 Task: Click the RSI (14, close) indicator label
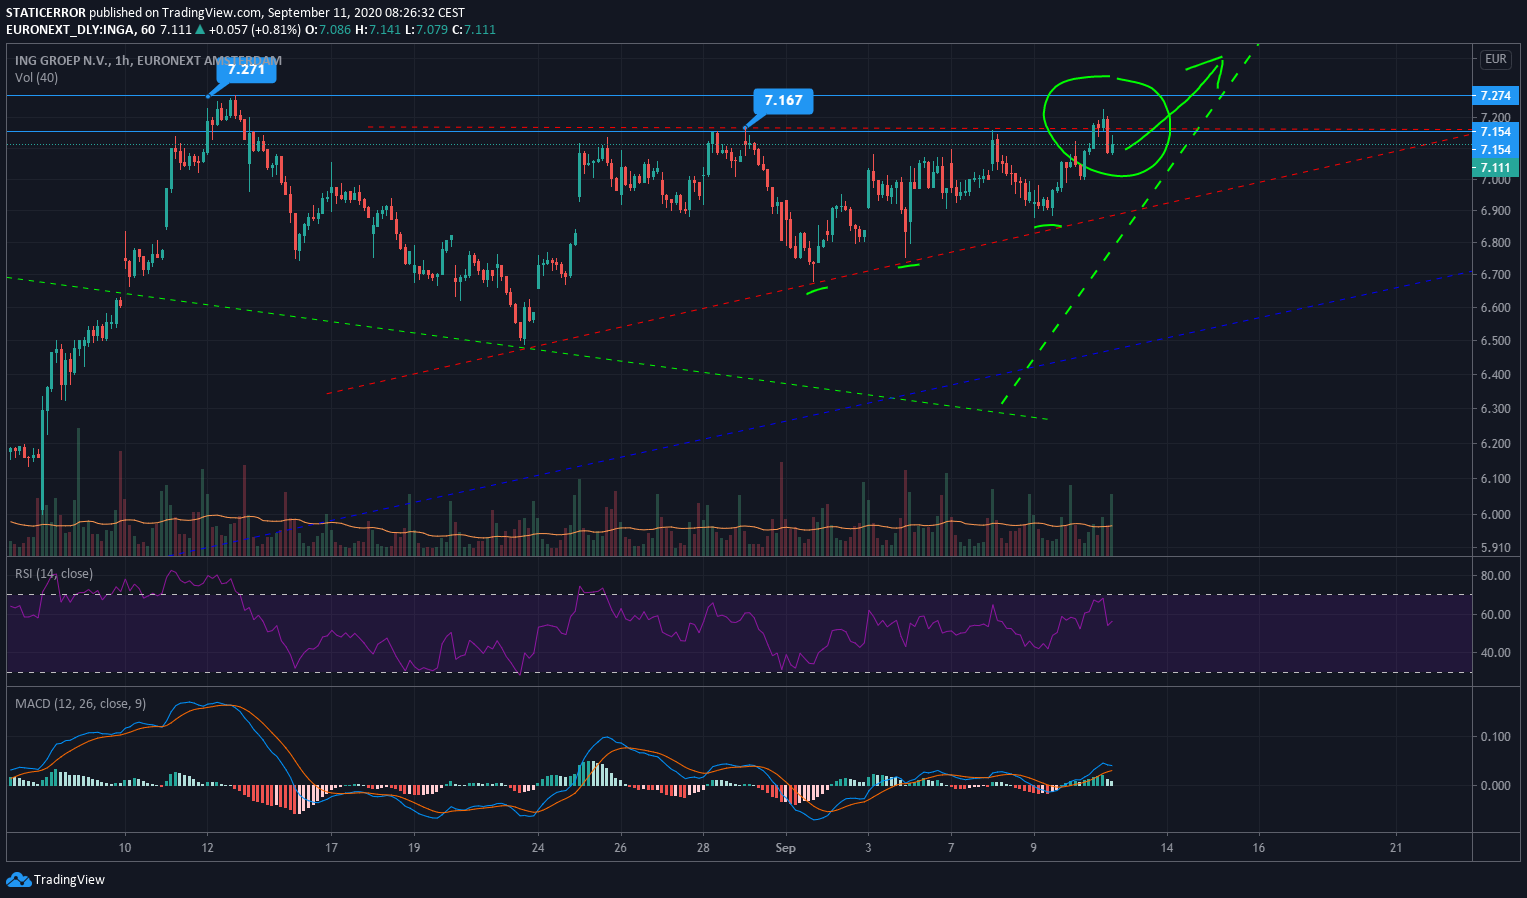54,574
